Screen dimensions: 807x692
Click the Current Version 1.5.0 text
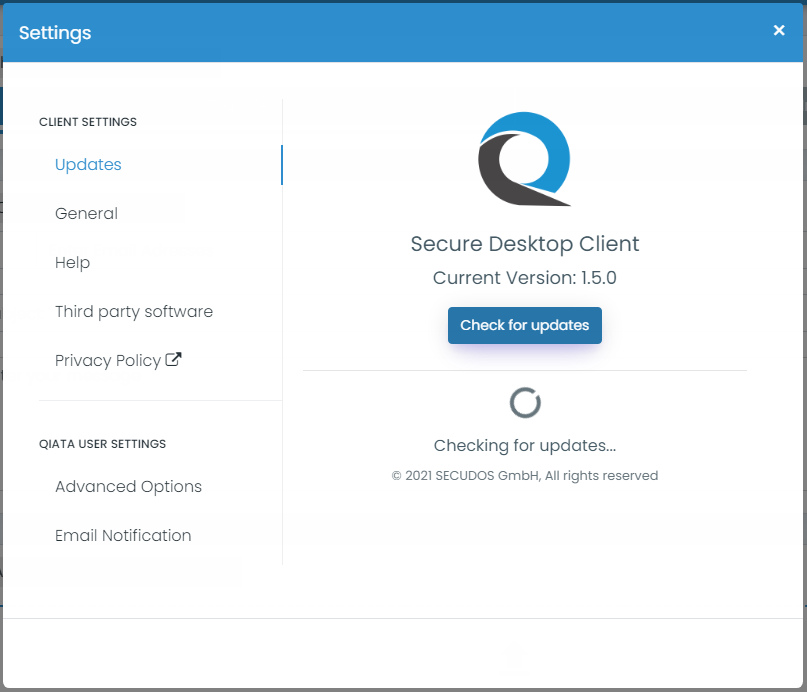[x=524, y=278]
